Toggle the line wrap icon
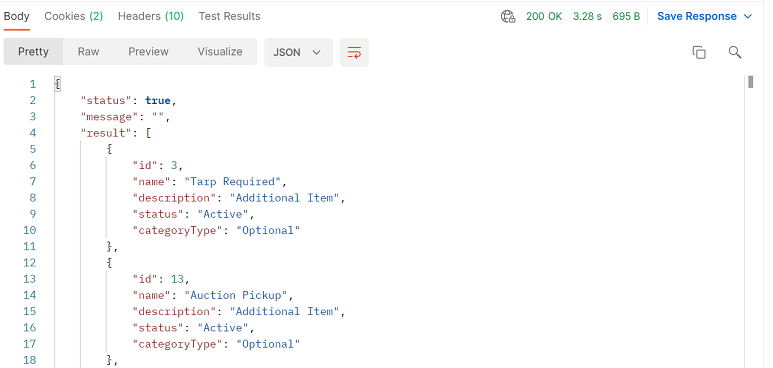The height and width of the screenshot is (368, 773). pos(354,52)
